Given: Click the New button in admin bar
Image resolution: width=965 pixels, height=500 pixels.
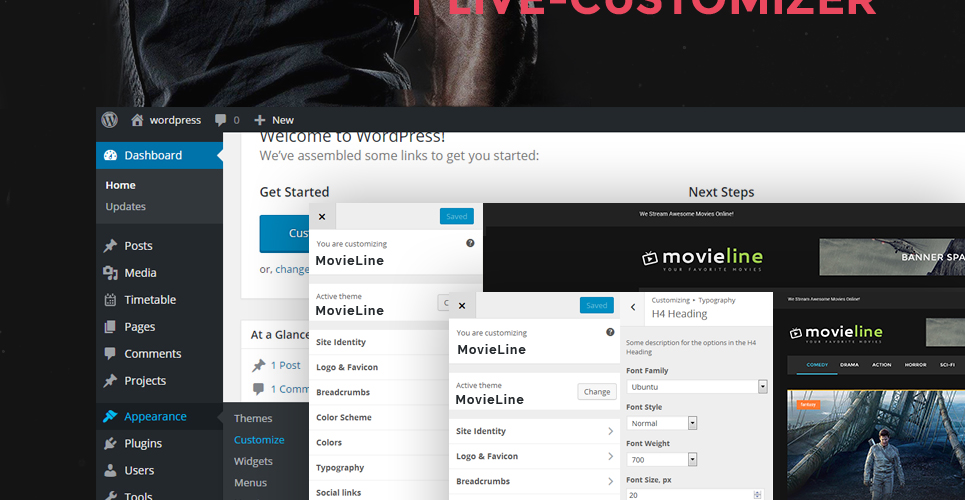Looking at the screenshot, I should 274,120.
